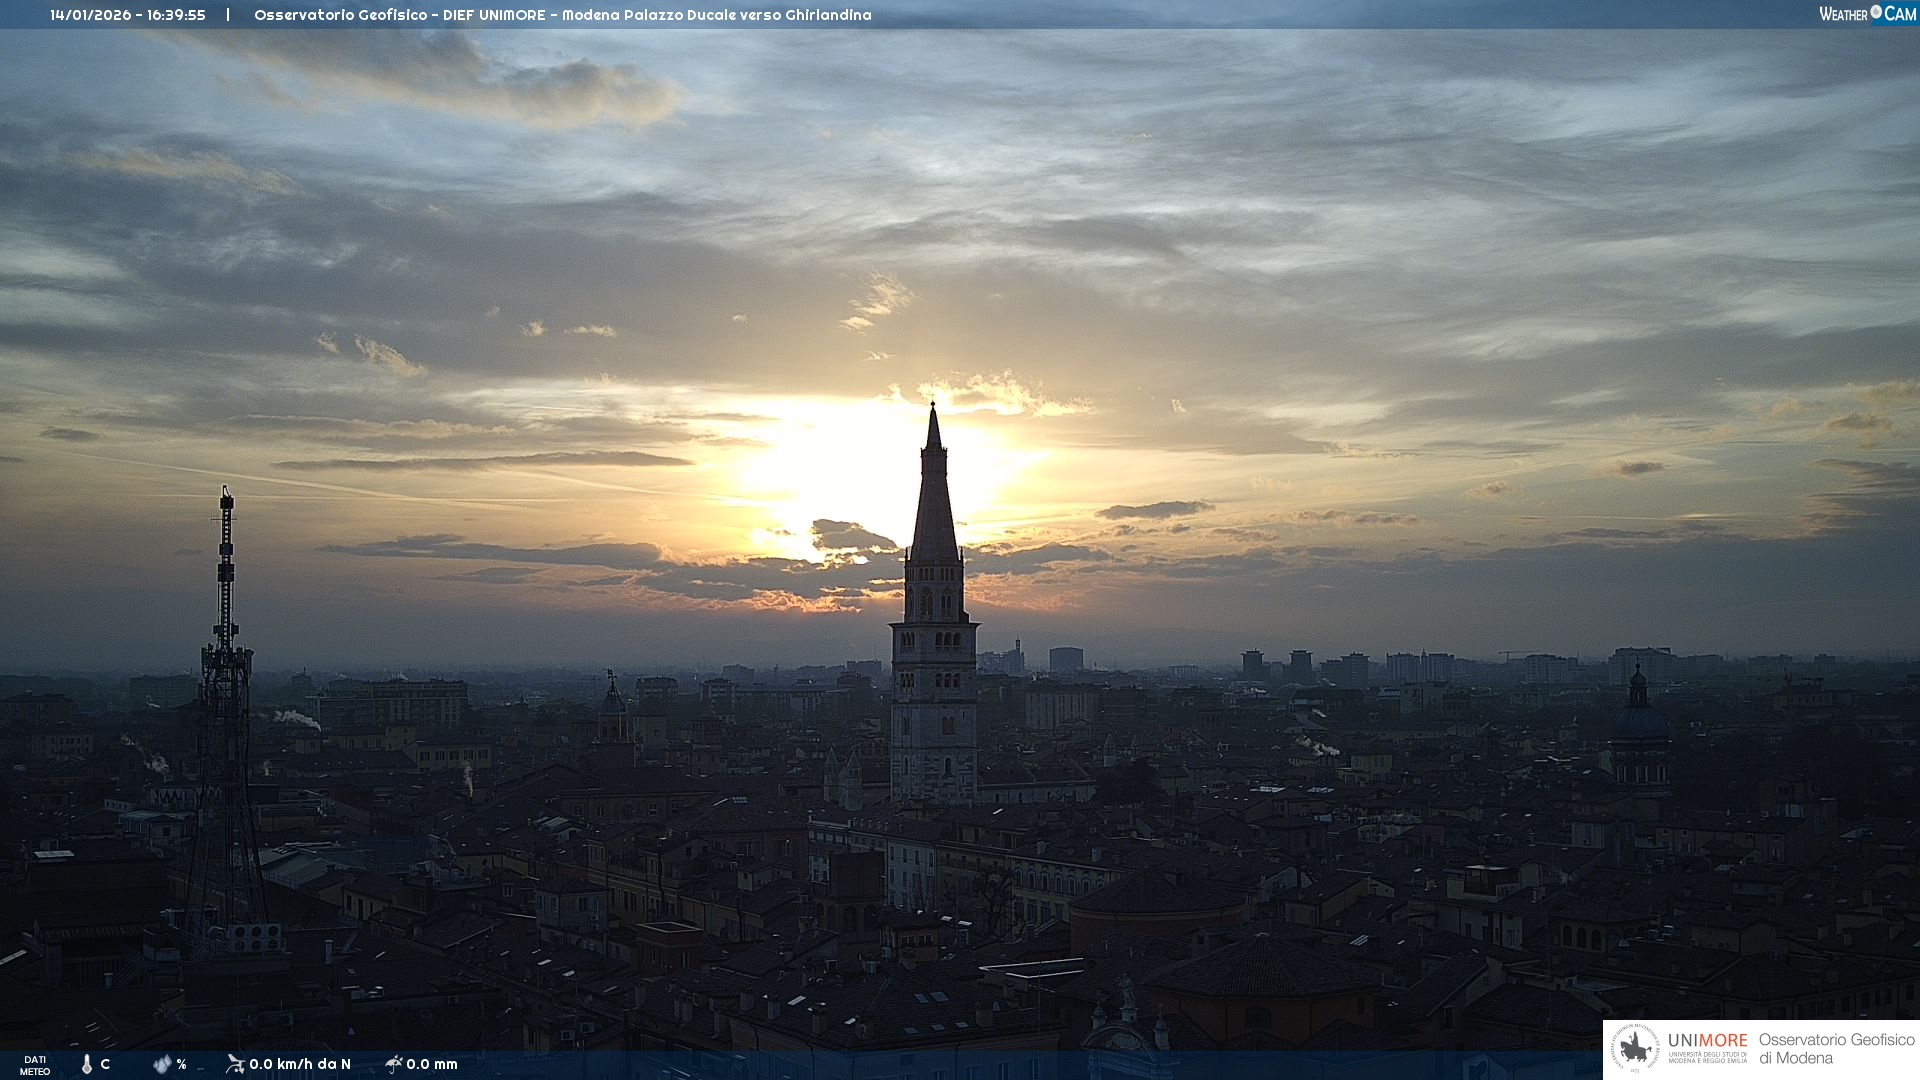Click the humidity percent label
The height and width of the screenshot is (1080, 1920).
[181, 1064]
